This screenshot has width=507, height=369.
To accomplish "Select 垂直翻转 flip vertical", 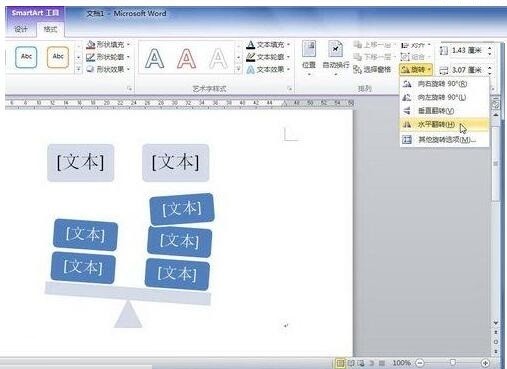I will pos(444,111).
